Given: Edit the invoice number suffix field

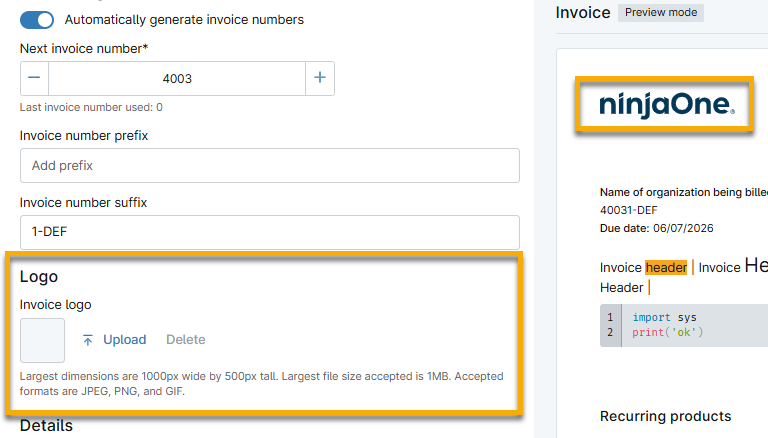Looking at the screenshot, I should point(270,232).
